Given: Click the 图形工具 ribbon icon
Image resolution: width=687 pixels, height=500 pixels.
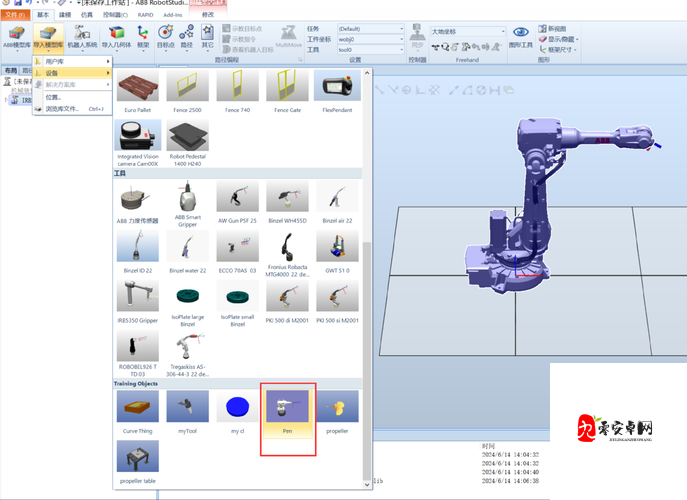Looking at the screenshot, I should pyautogui.click(x=521, y=37).
